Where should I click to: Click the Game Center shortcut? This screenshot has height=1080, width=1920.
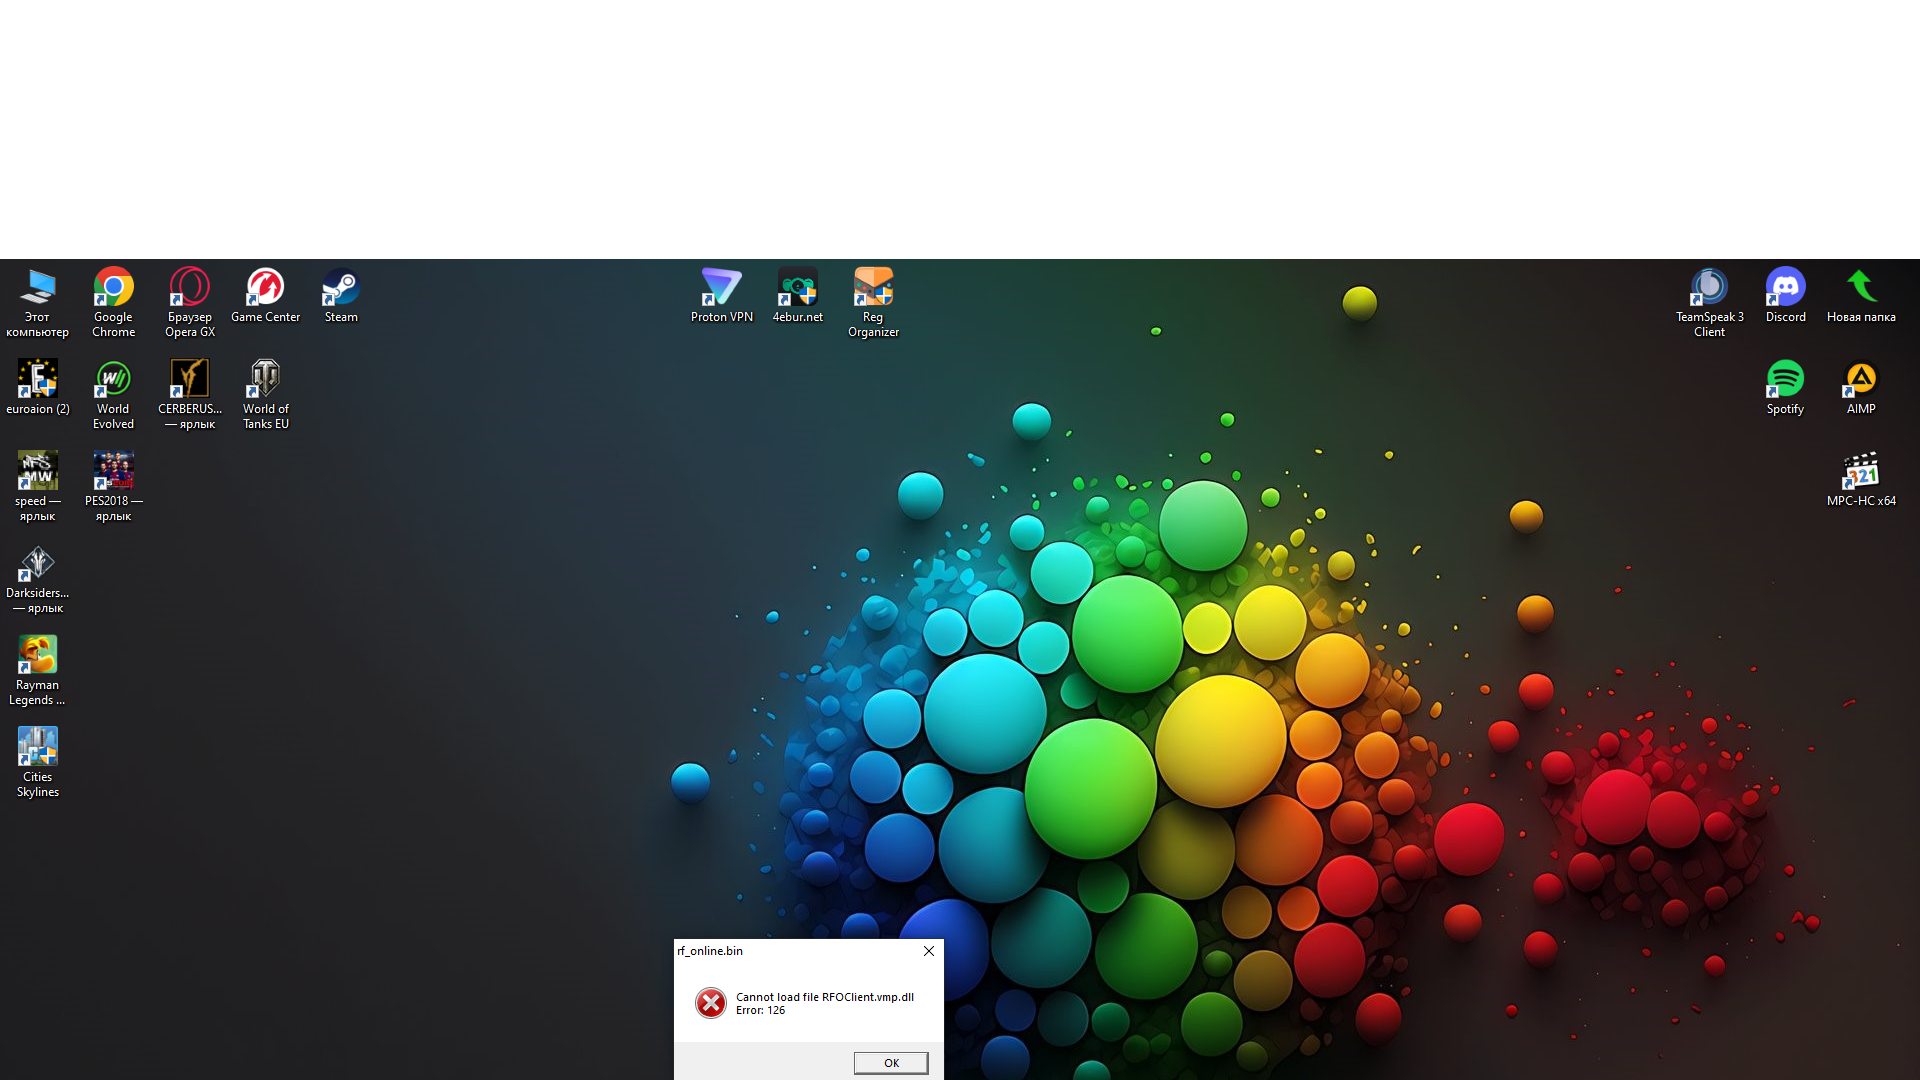tap(265, 295)
